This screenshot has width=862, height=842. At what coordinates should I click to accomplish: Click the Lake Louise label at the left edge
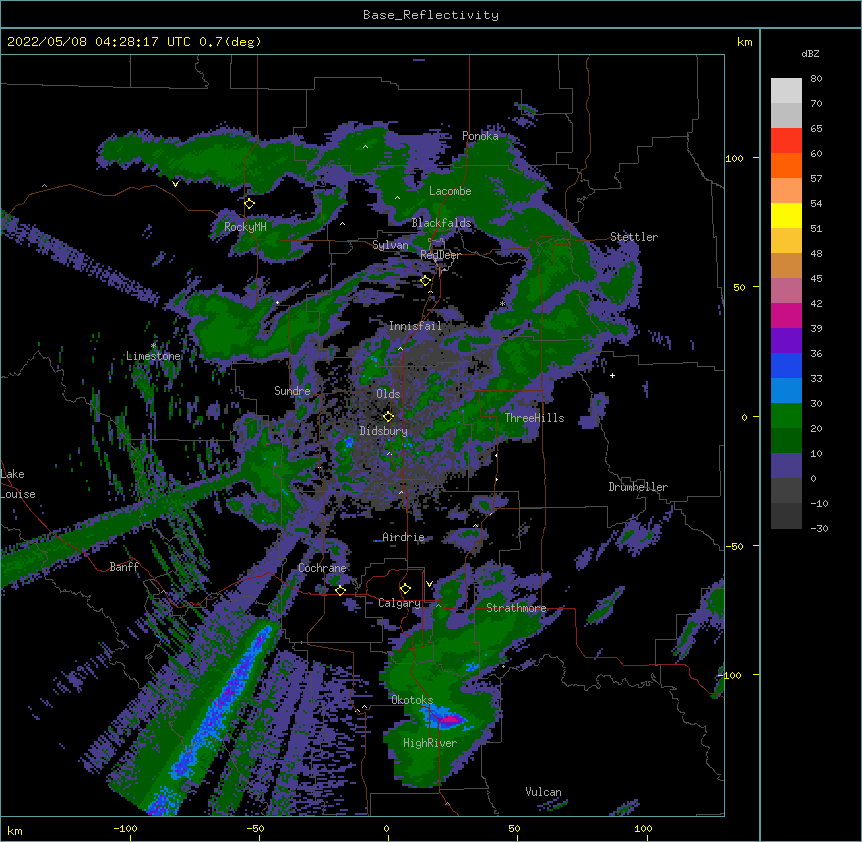click(16, 484)
